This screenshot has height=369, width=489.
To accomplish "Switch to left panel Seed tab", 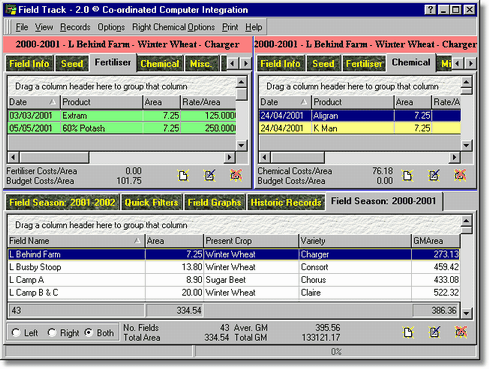I will tap(72, 63).
